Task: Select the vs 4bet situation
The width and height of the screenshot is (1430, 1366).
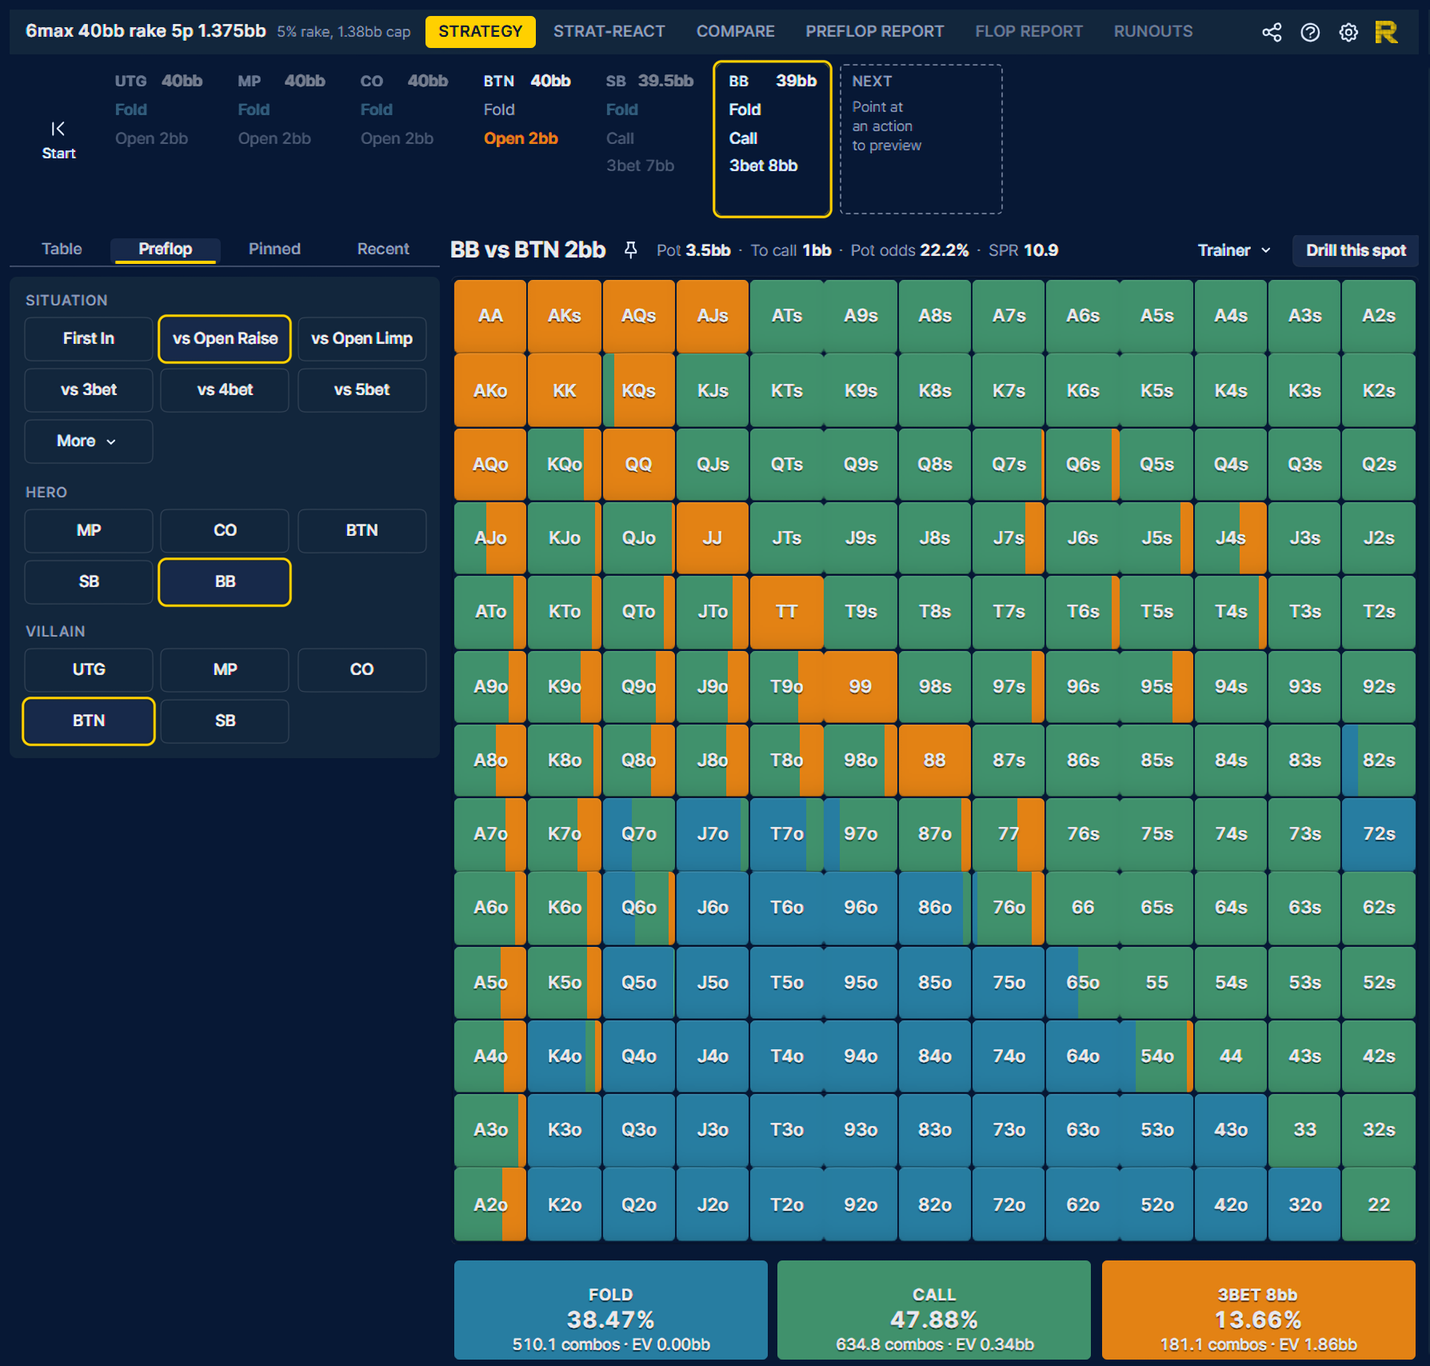Action: (225, 389)
